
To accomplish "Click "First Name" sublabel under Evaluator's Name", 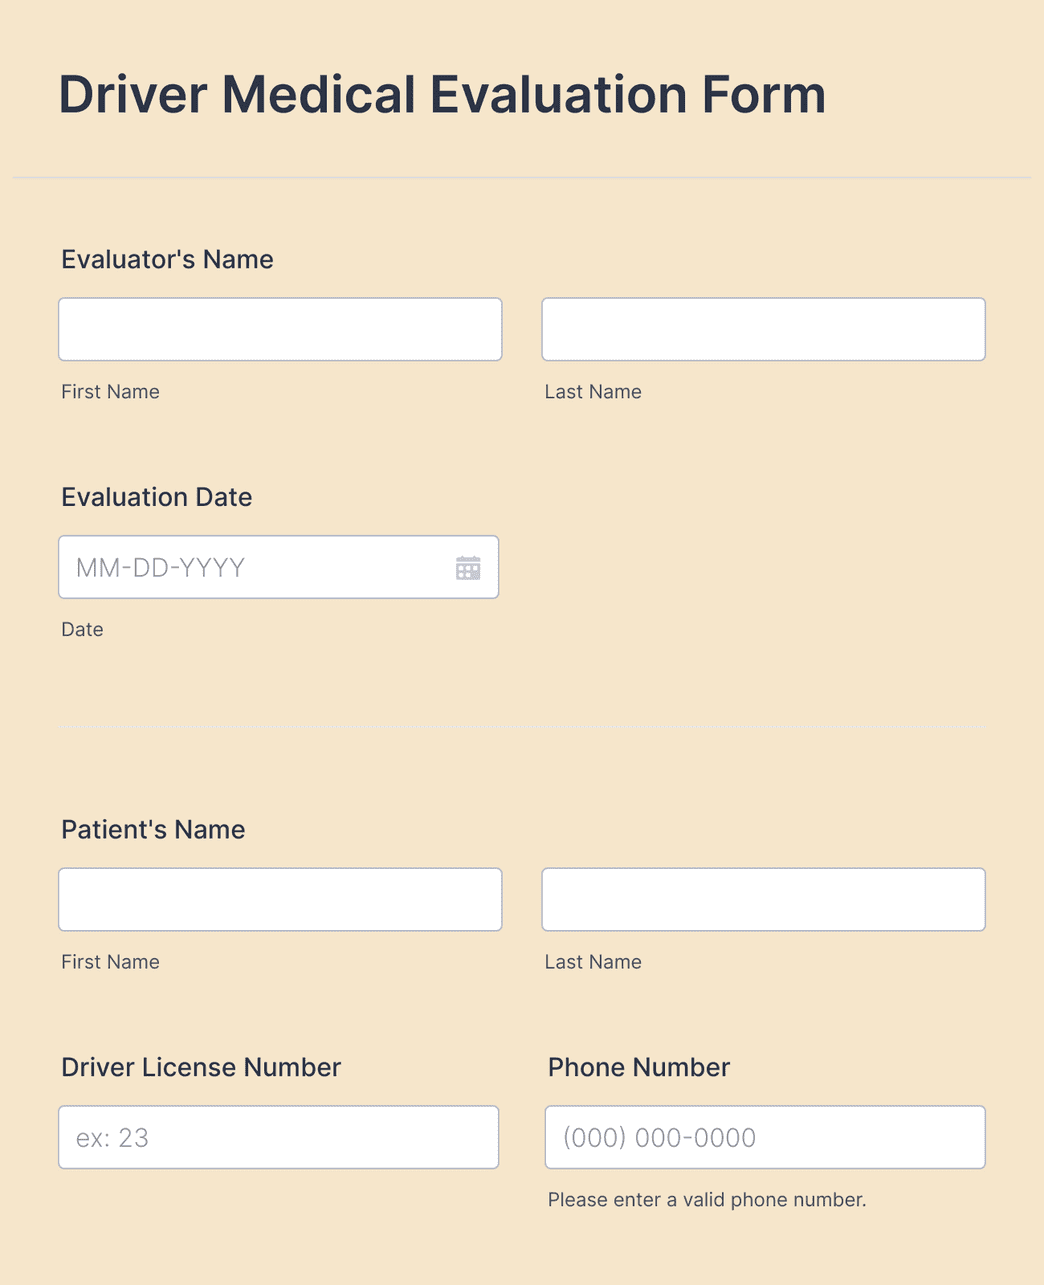I will (x=110, y=392).
